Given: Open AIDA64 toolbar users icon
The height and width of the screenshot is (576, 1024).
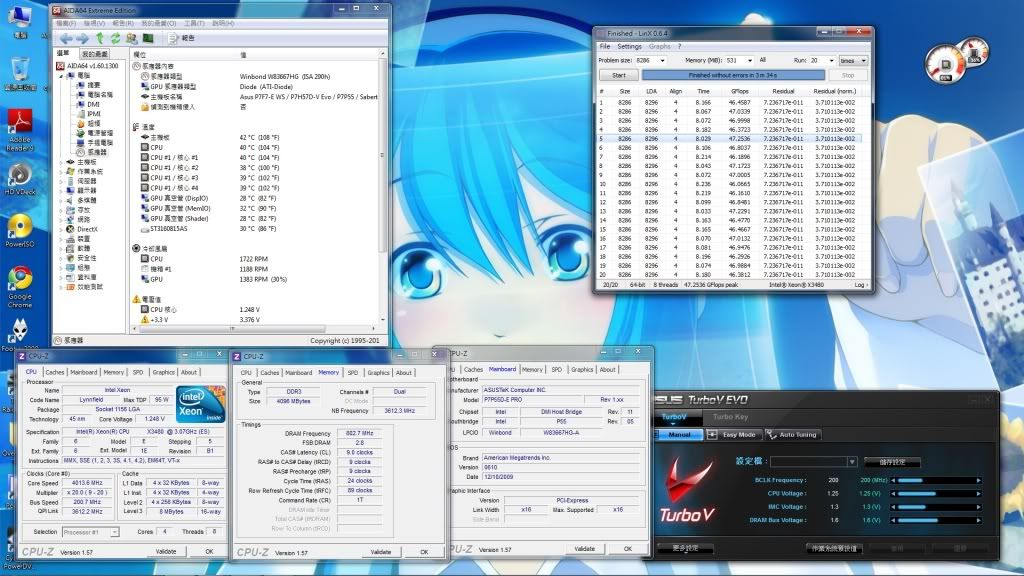Looking at the screenshot, I should [x=132, y=39].
